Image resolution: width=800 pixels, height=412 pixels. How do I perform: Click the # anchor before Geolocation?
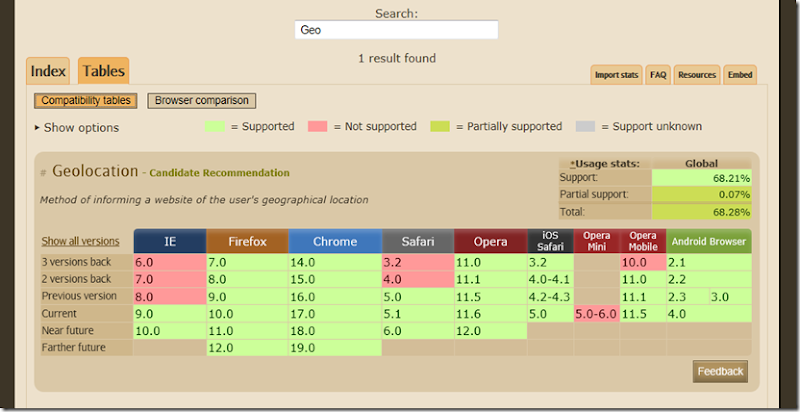43,172
